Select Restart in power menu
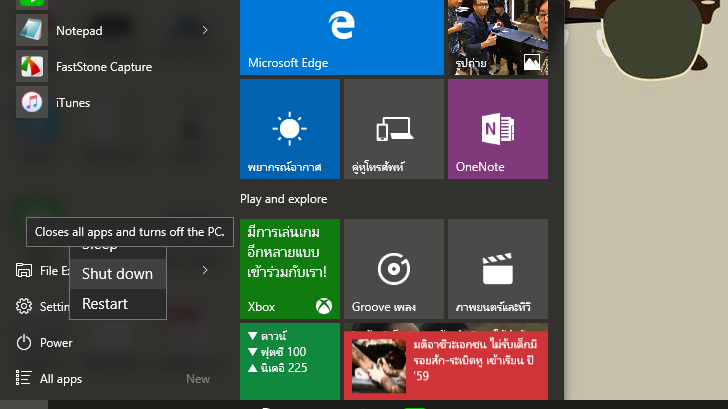 click(118, 304)
